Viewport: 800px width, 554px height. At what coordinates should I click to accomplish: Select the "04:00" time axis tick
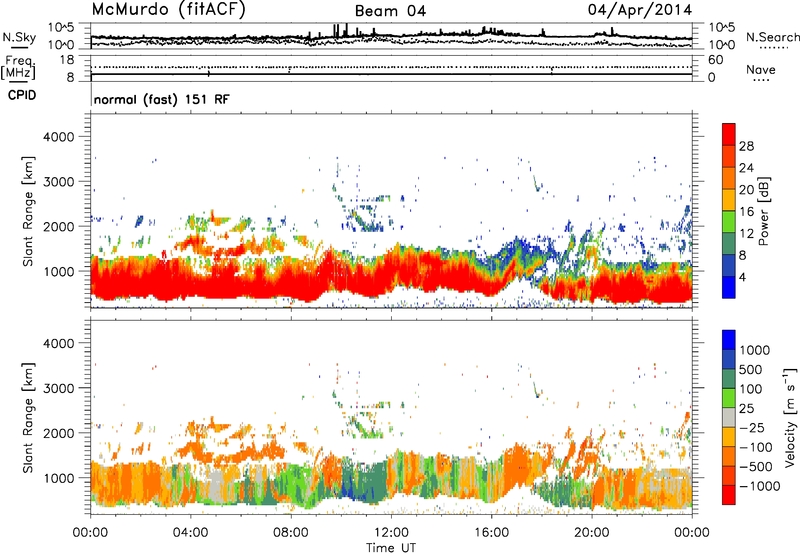pos(190,533)
